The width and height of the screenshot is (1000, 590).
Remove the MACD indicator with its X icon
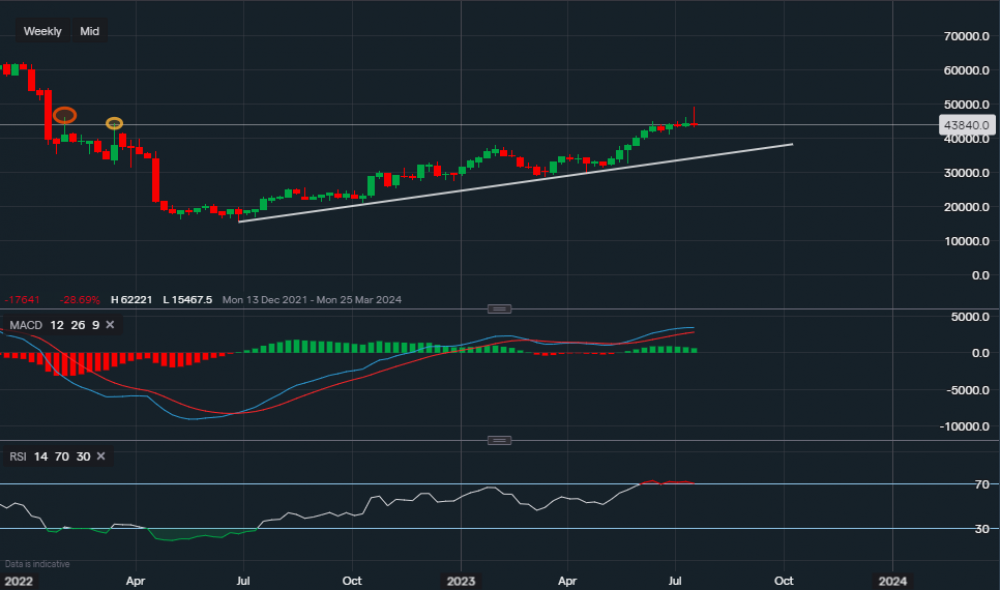pos(110,325)
